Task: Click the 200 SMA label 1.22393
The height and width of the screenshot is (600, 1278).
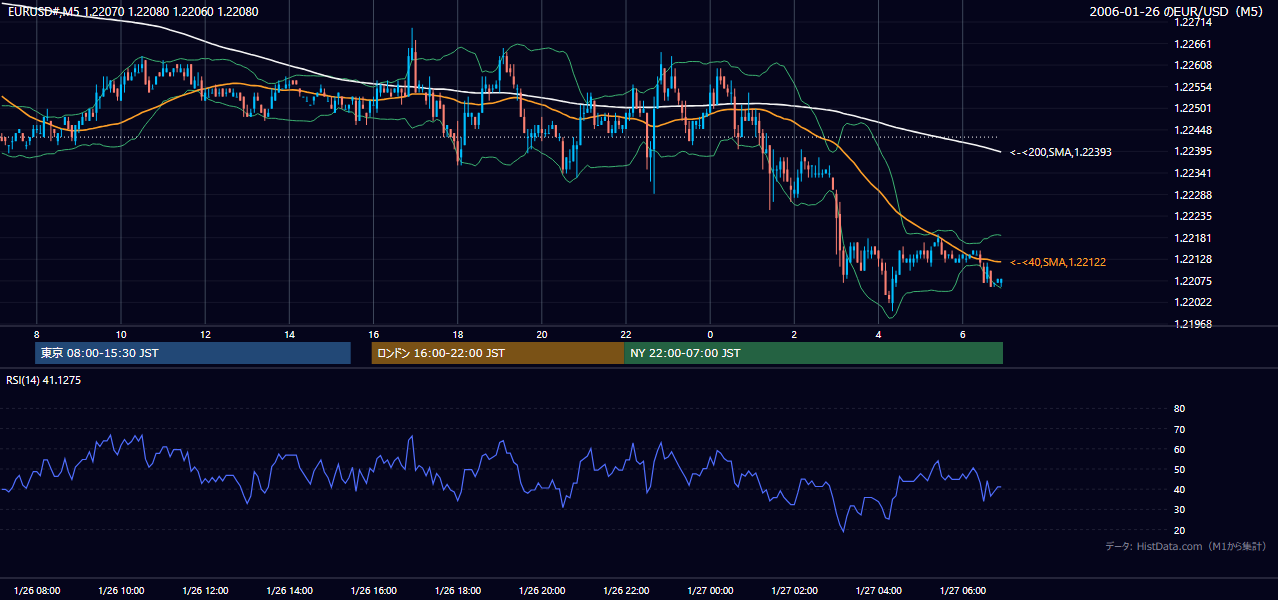Action: click(1061, 152)
